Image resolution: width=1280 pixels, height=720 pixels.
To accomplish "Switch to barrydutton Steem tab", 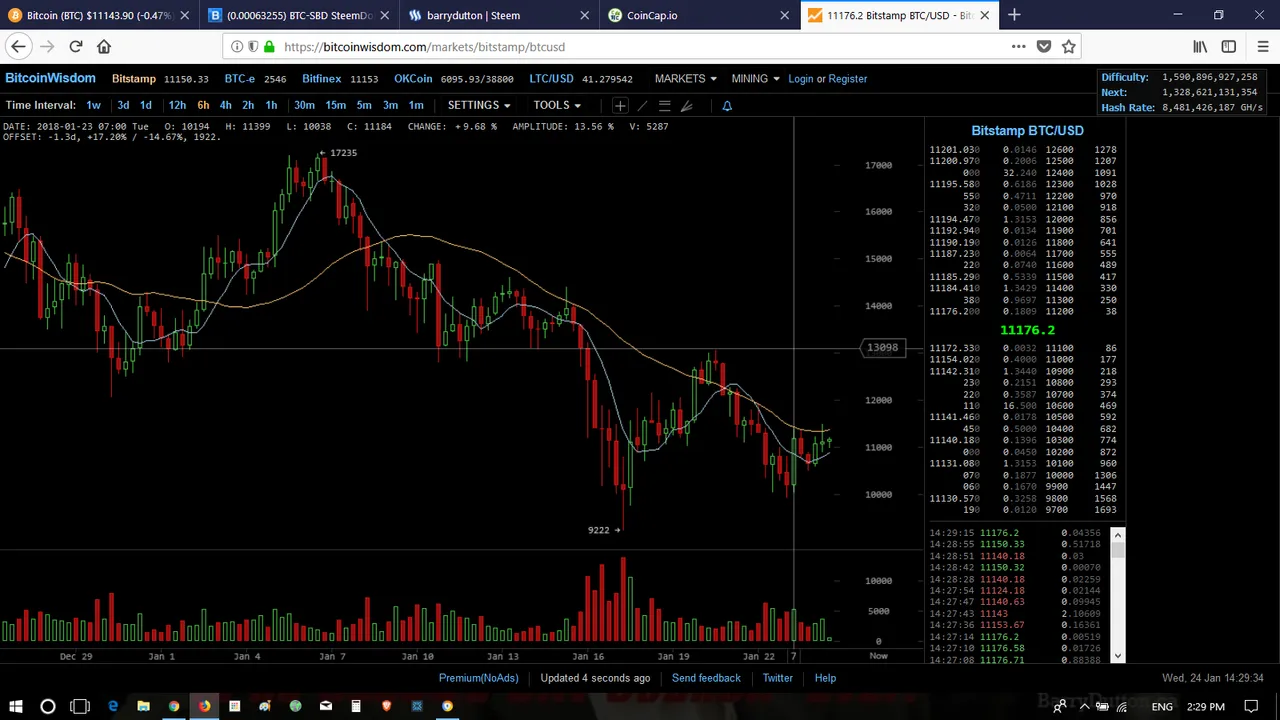I will click(499, 15).
